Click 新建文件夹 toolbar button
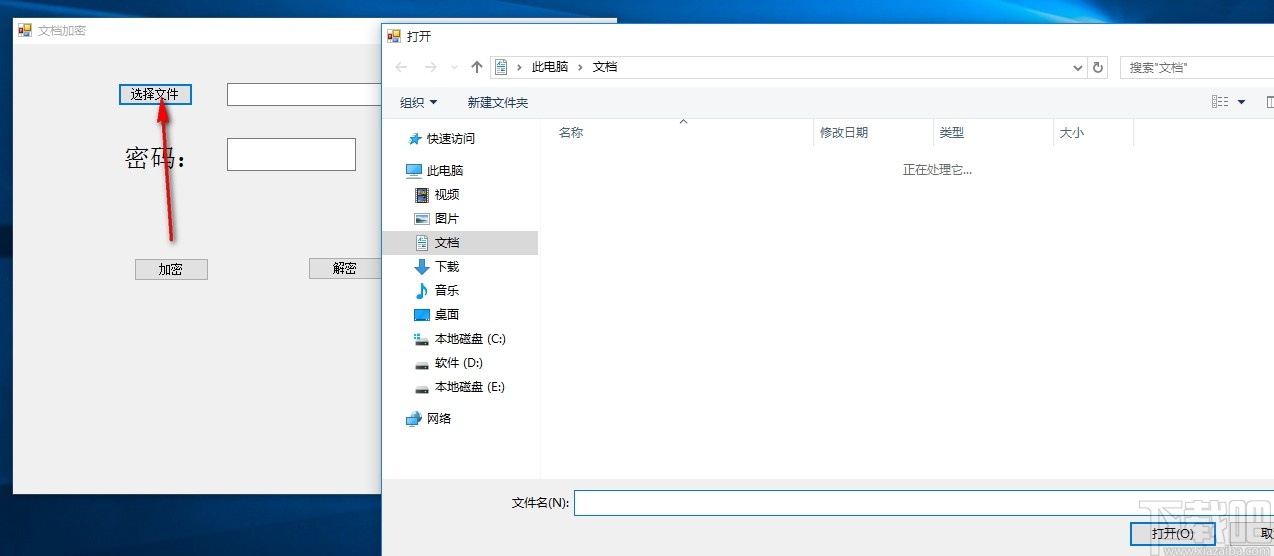The image size is (1274, 556). tap(498, 102)
